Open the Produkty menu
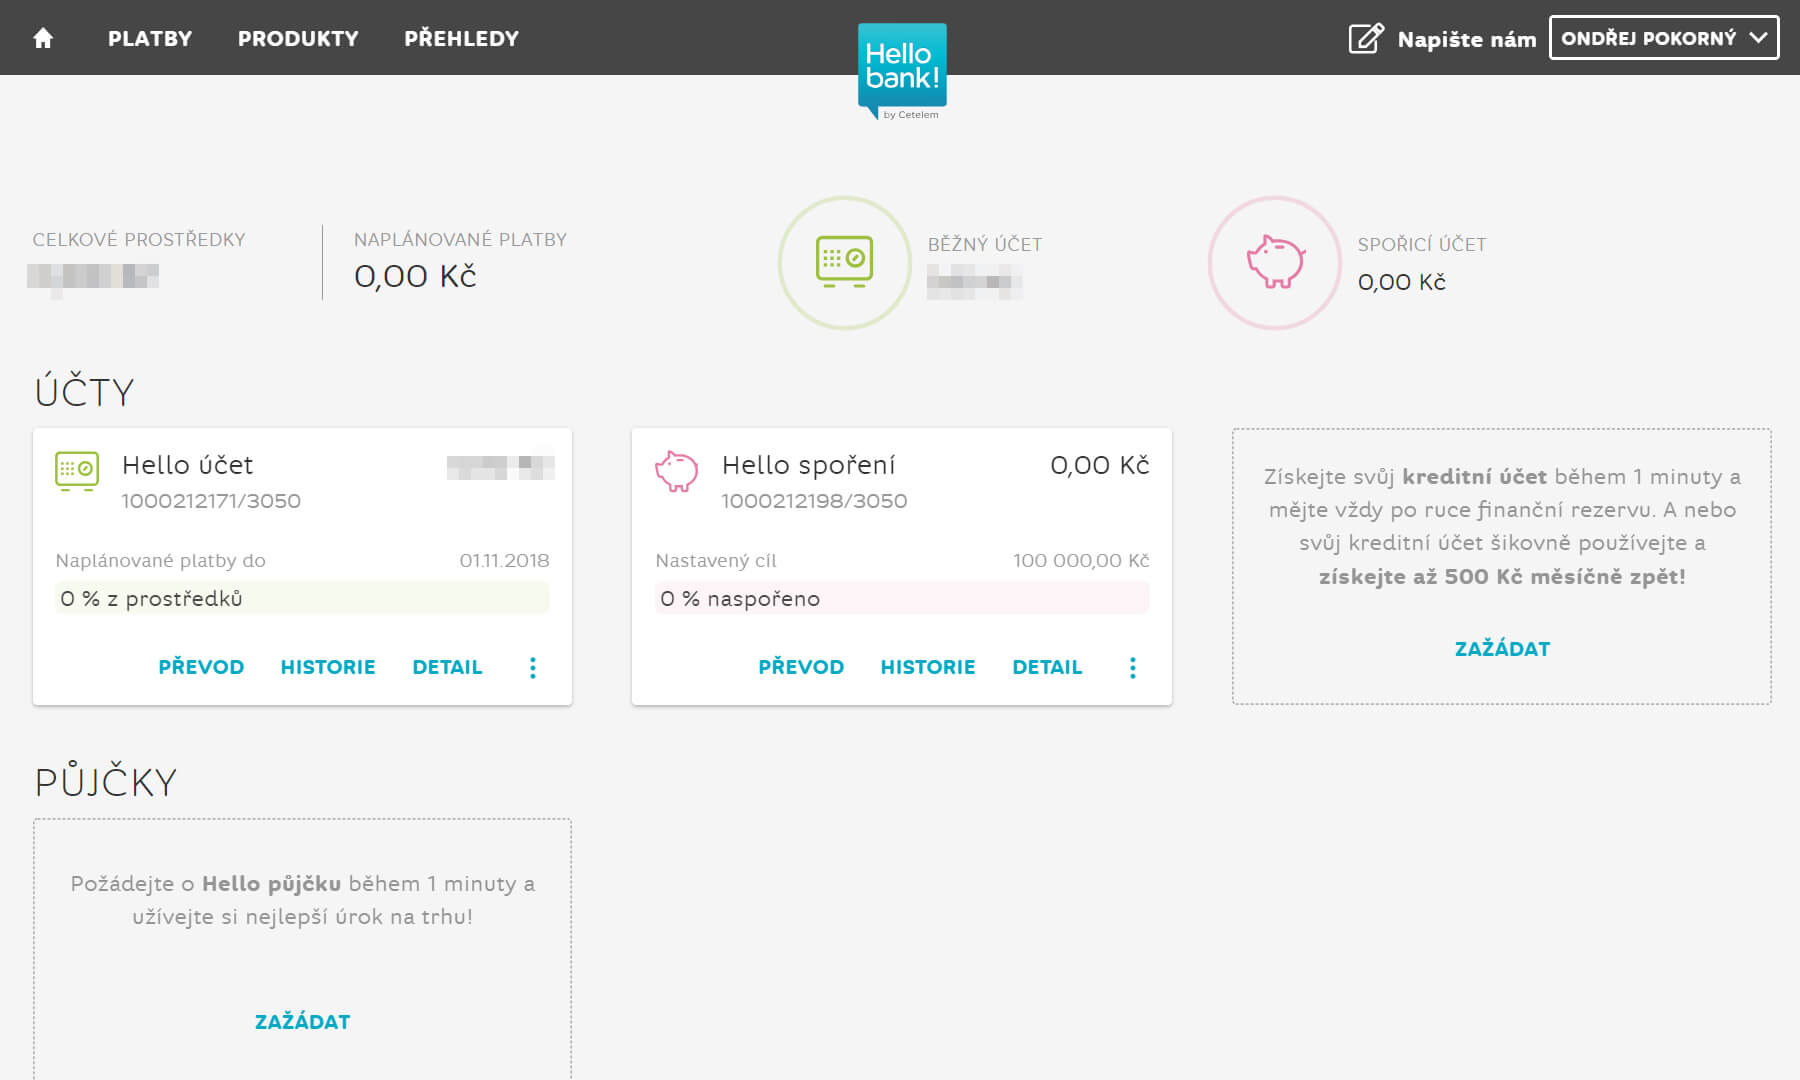 pos(298,38)
